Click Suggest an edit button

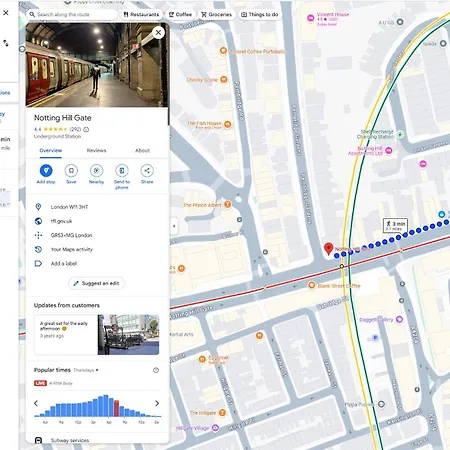pyautogui.click(x=96, y=283)
